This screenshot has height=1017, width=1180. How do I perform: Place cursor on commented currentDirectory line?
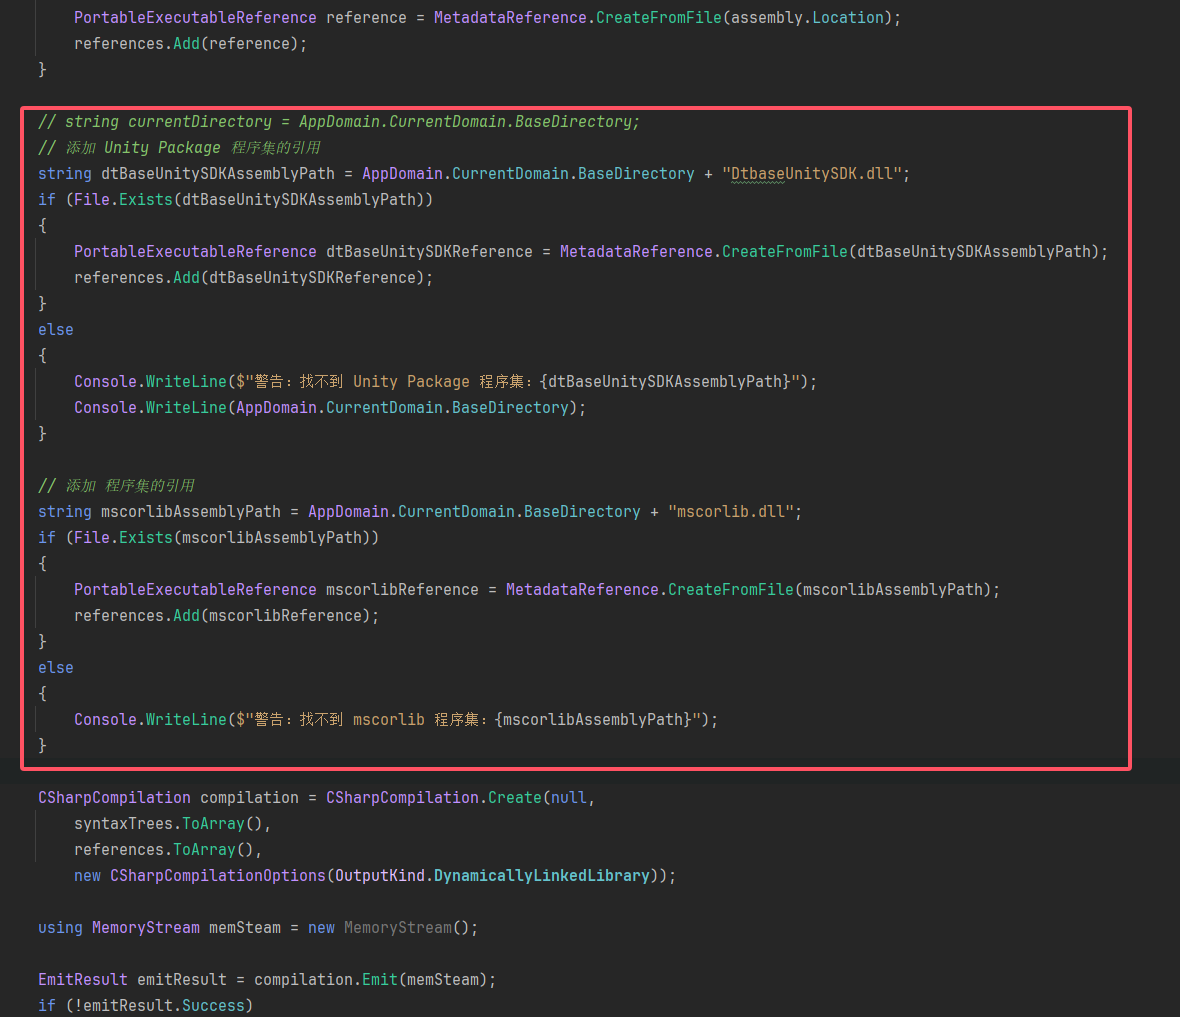tap(338, 122)
